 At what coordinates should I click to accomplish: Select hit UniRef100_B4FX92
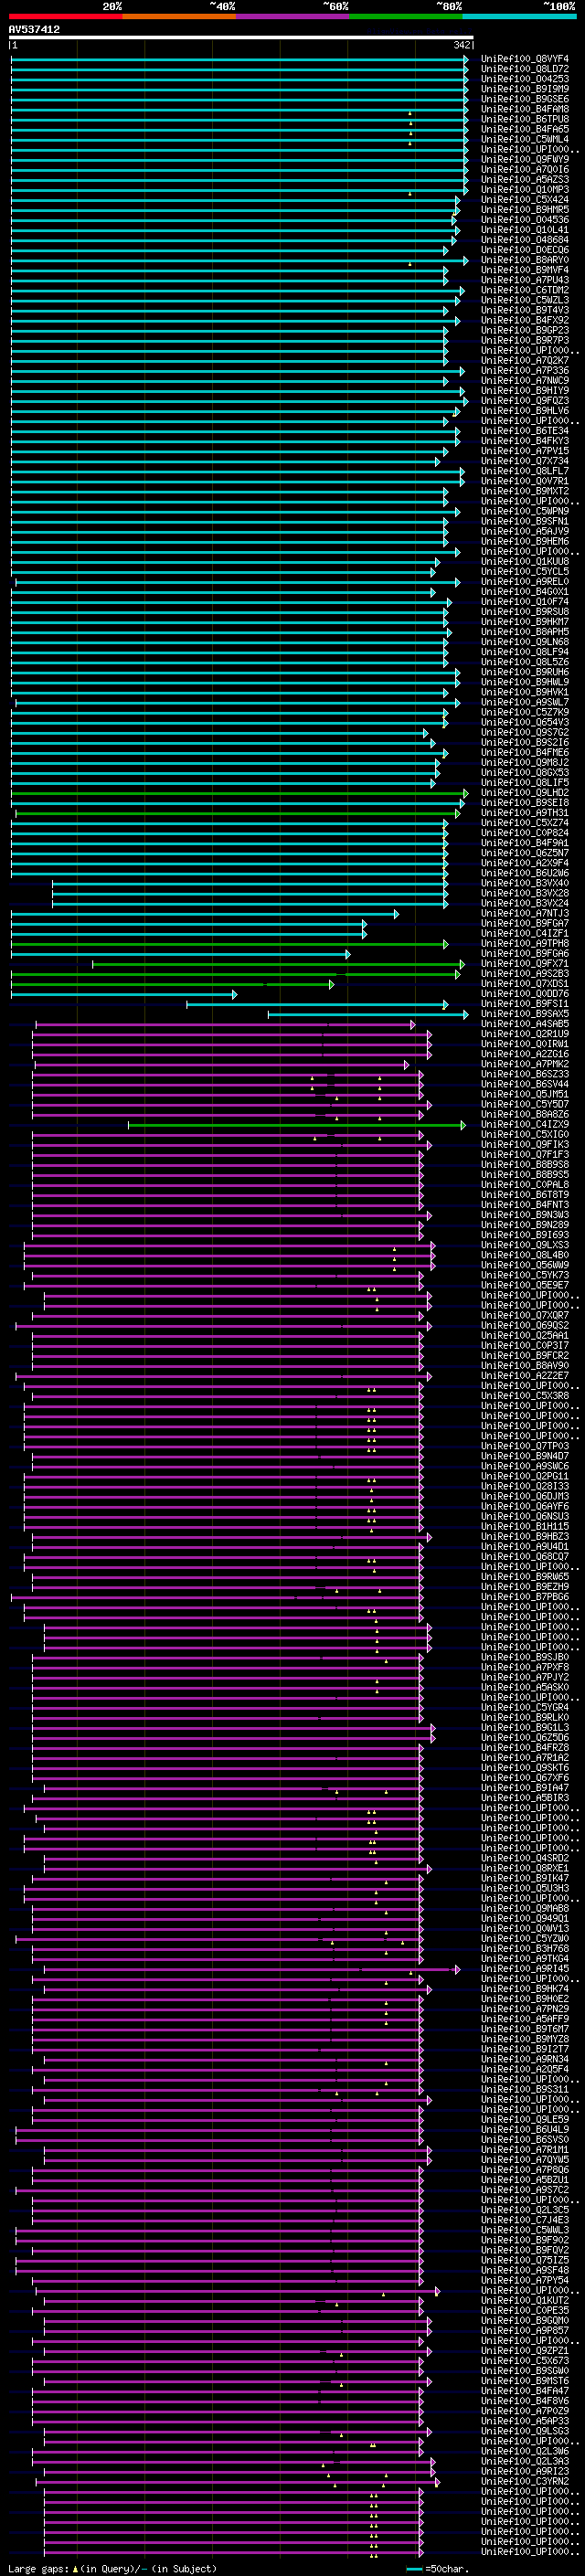click(x=525, y=320)
